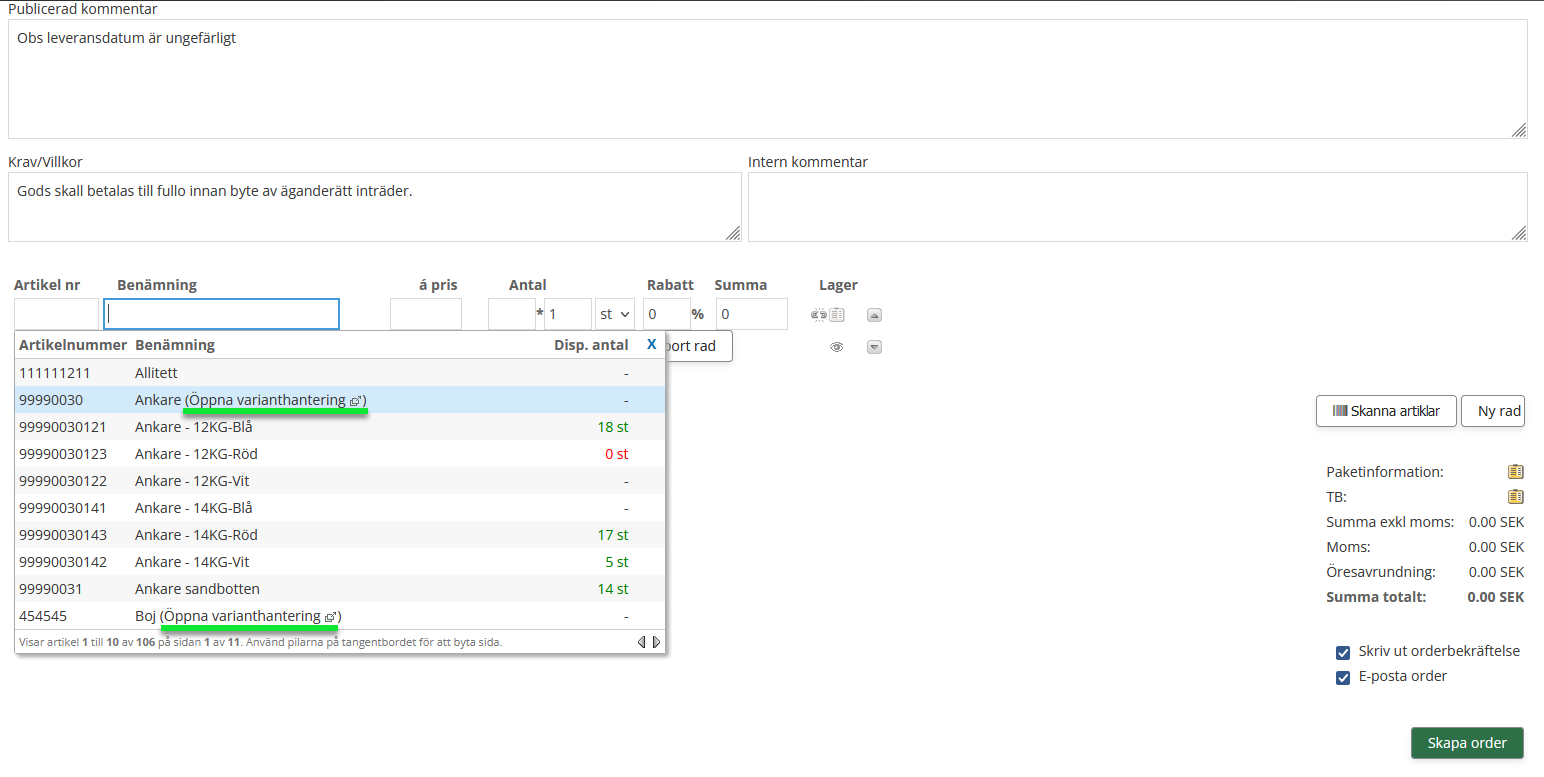The image size is (1544, 777).
Task: Click the link/unlink article icon under Lager
Action: coord(818,315)
